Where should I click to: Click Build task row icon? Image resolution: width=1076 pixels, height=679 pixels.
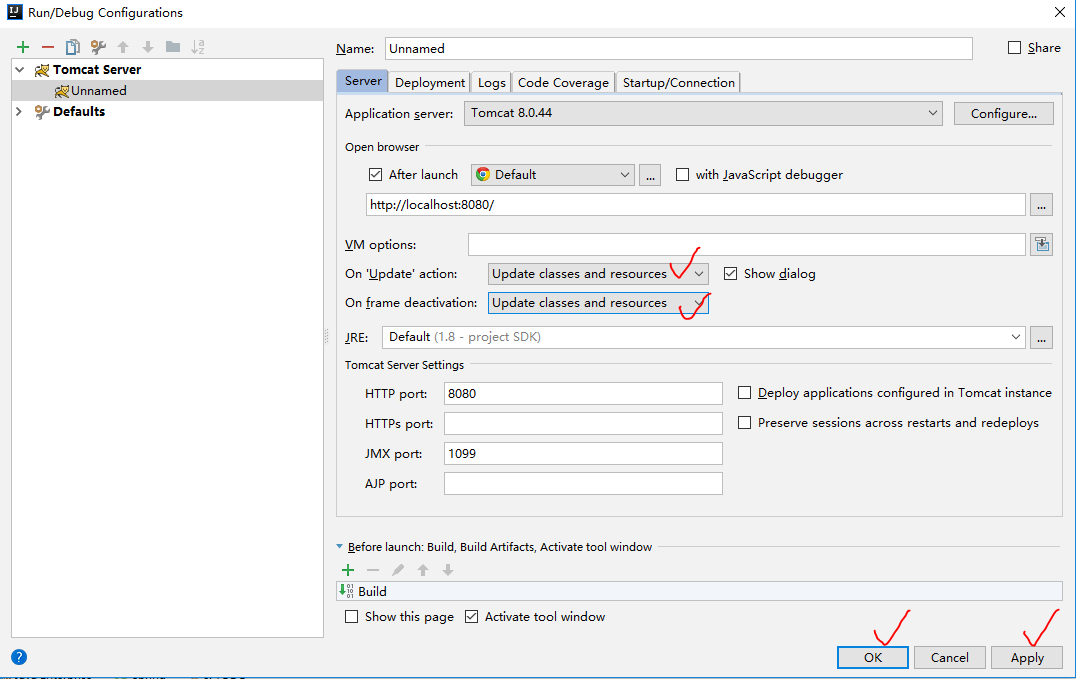click(x=347, y=590)
